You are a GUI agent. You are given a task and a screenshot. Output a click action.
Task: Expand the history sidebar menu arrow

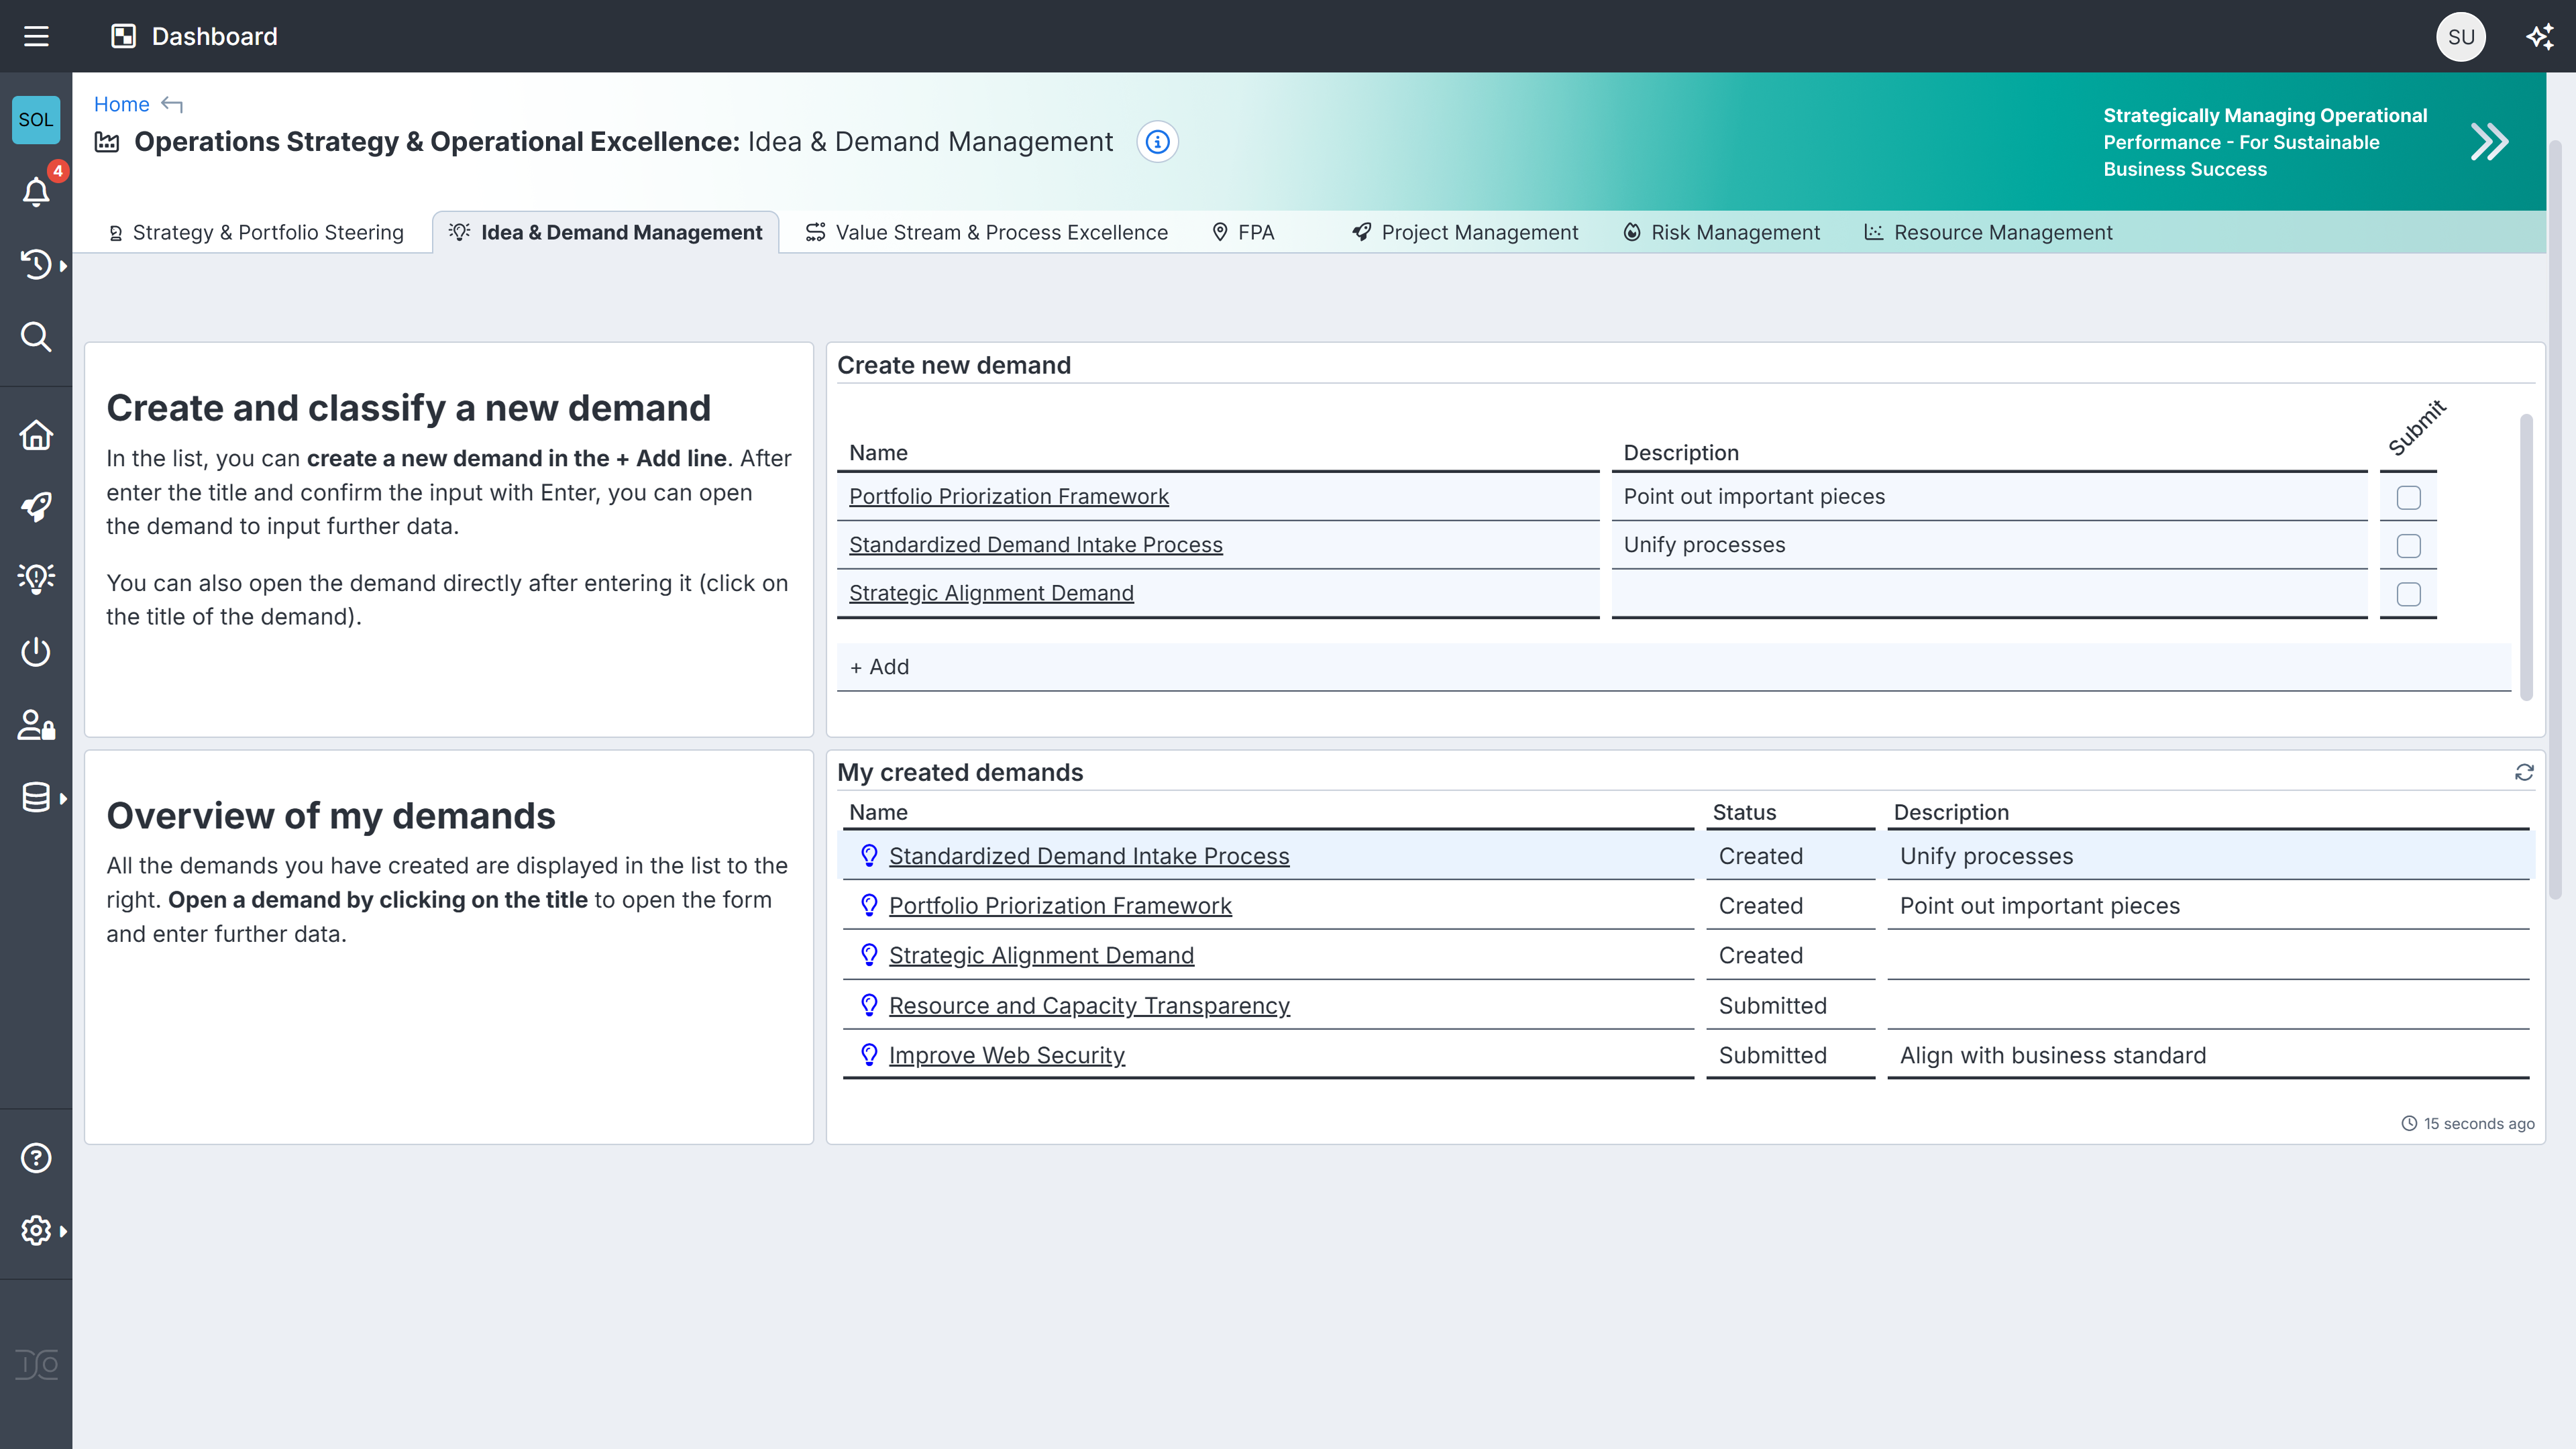[x=63, y=265]
